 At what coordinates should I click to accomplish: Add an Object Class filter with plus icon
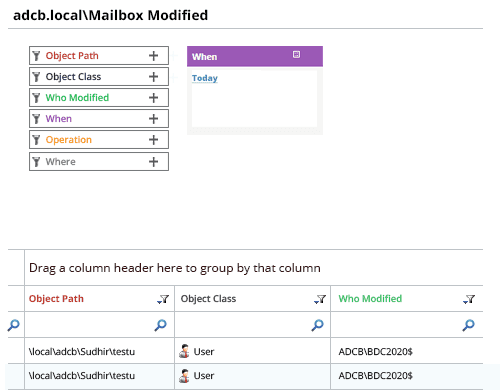[153, 77]
